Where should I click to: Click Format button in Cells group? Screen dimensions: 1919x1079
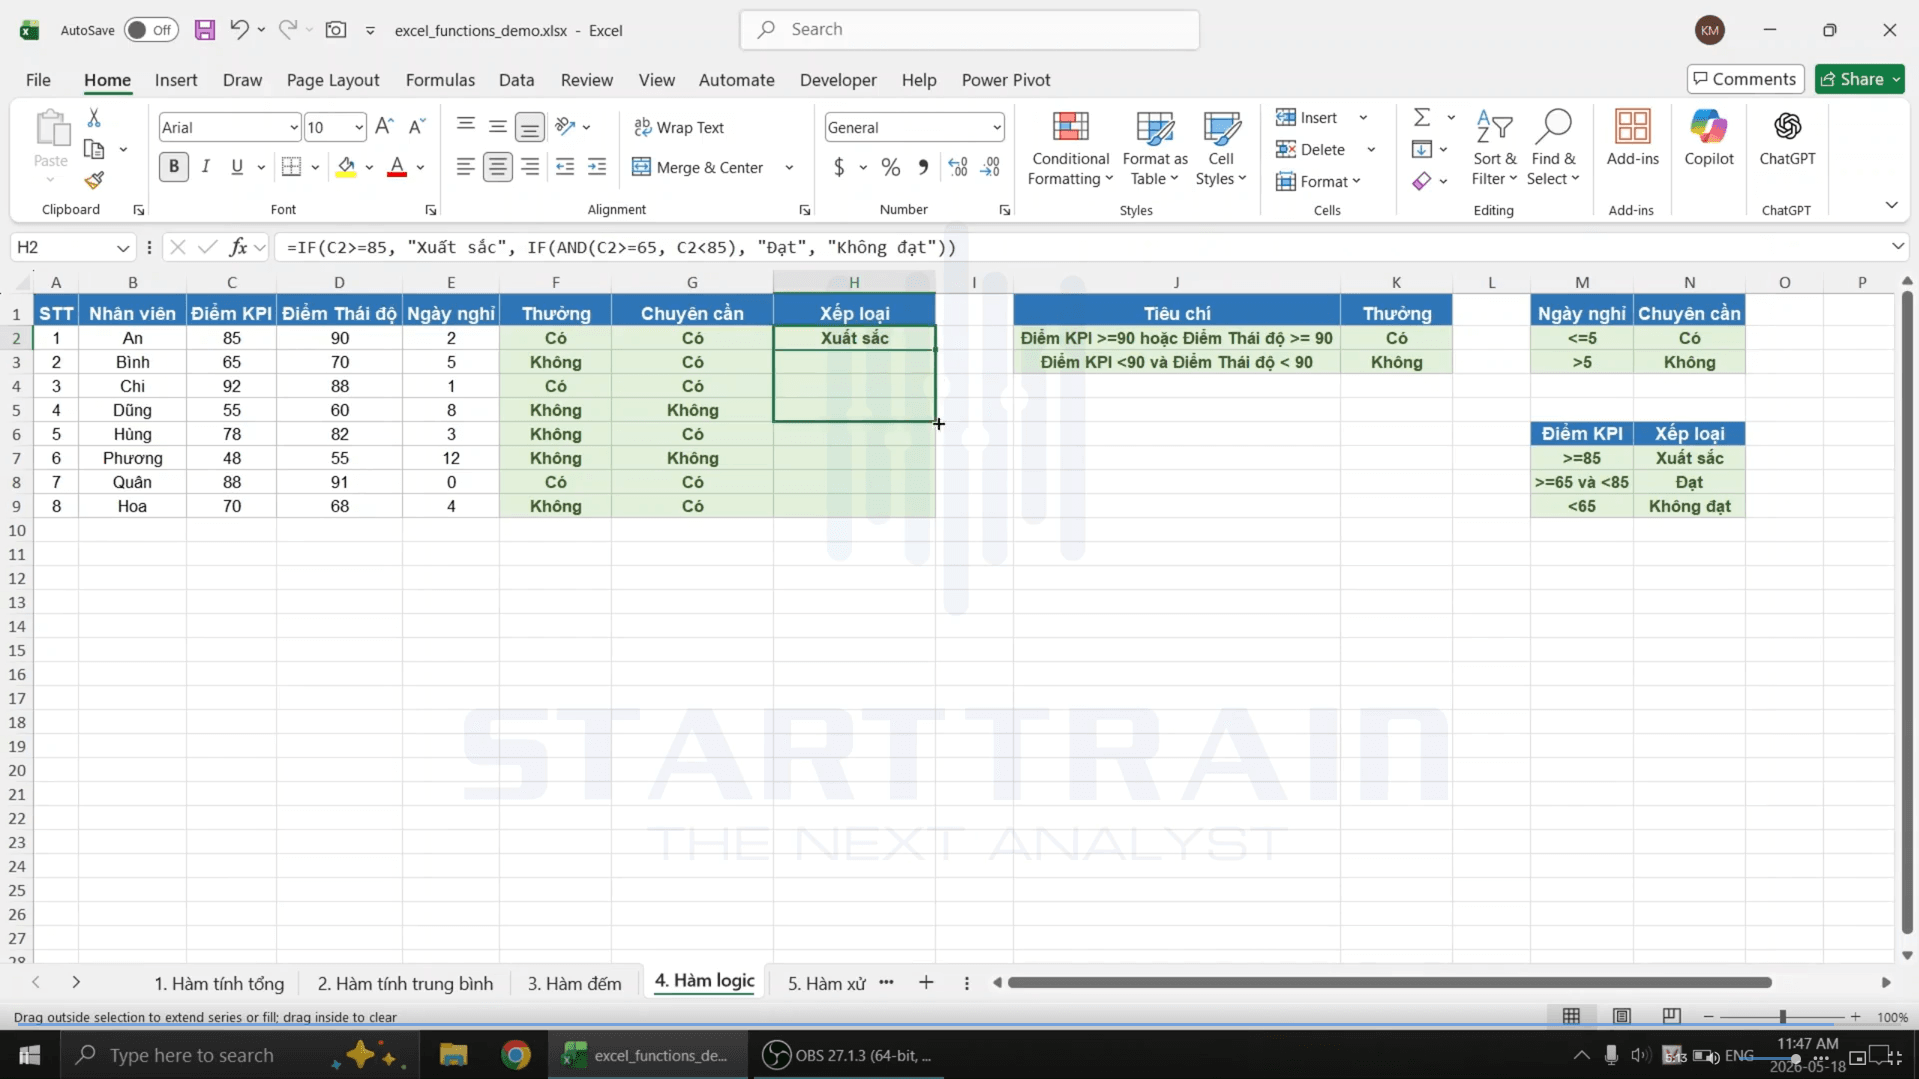[x=1318, y=181]
